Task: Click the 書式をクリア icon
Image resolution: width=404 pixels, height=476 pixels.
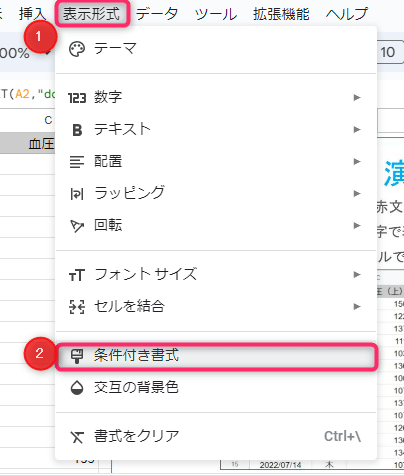Action: tap(77, 437)
